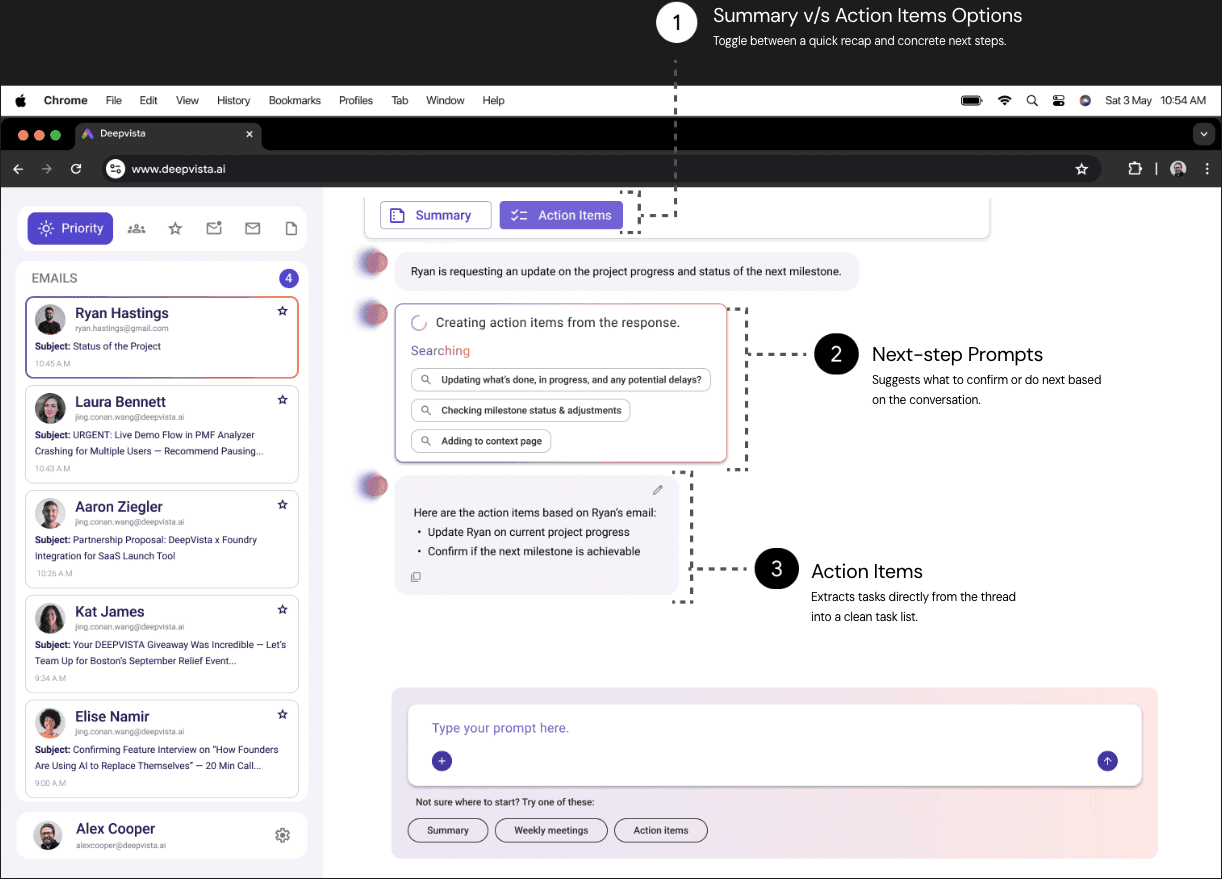This screenshot has height=879, width=1222.
Task: Star the Kat James email
Action: (x=282, y=610)
